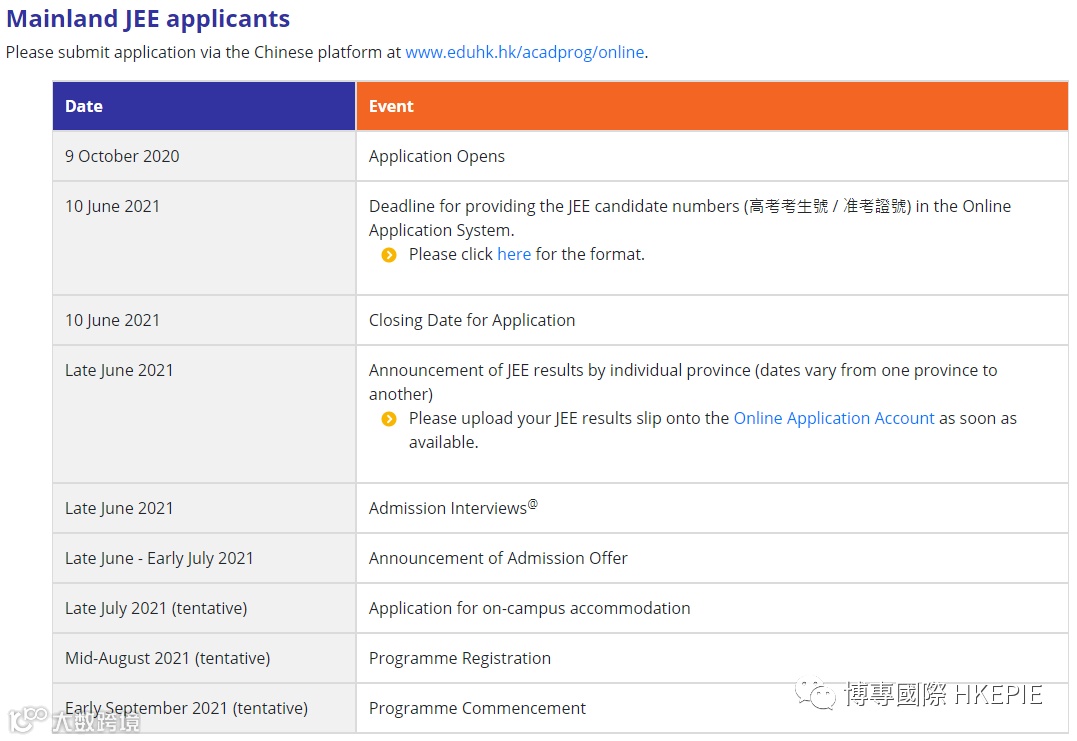Open the Online Application Account link
1077x741 pixels.
pos(834,418)
